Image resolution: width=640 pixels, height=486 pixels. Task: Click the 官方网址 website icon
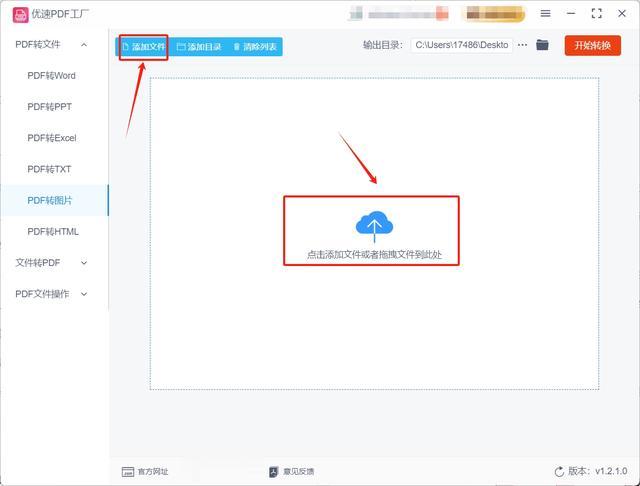128,472
